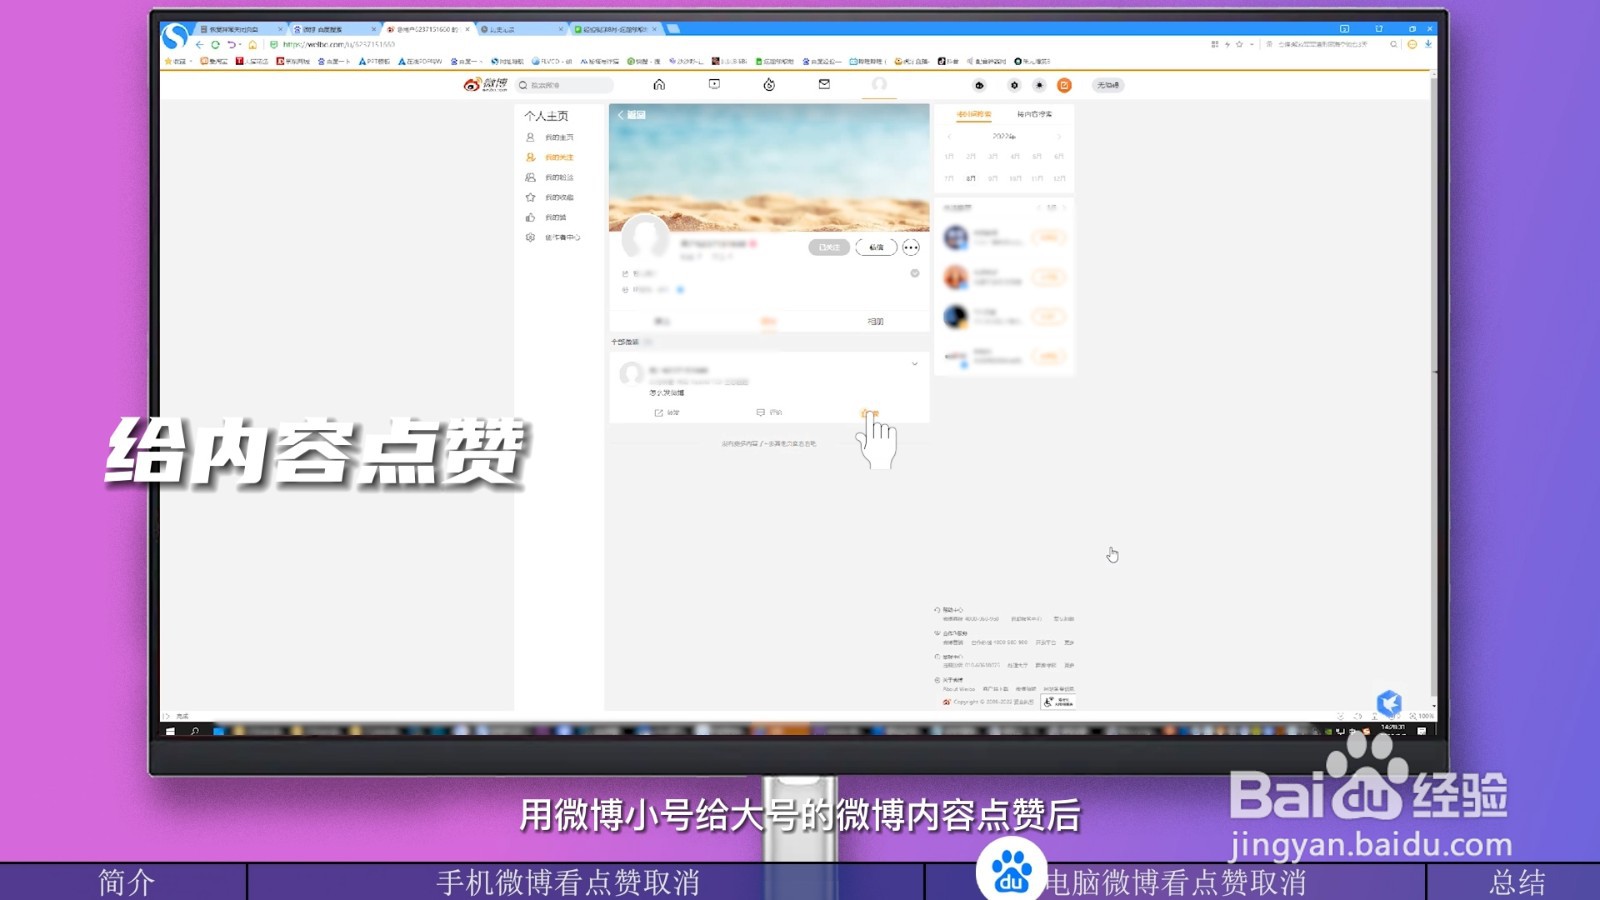
Task: Click the 我的赞 thumbs-up icon in sidebar
Action: [x=530, y=217]
